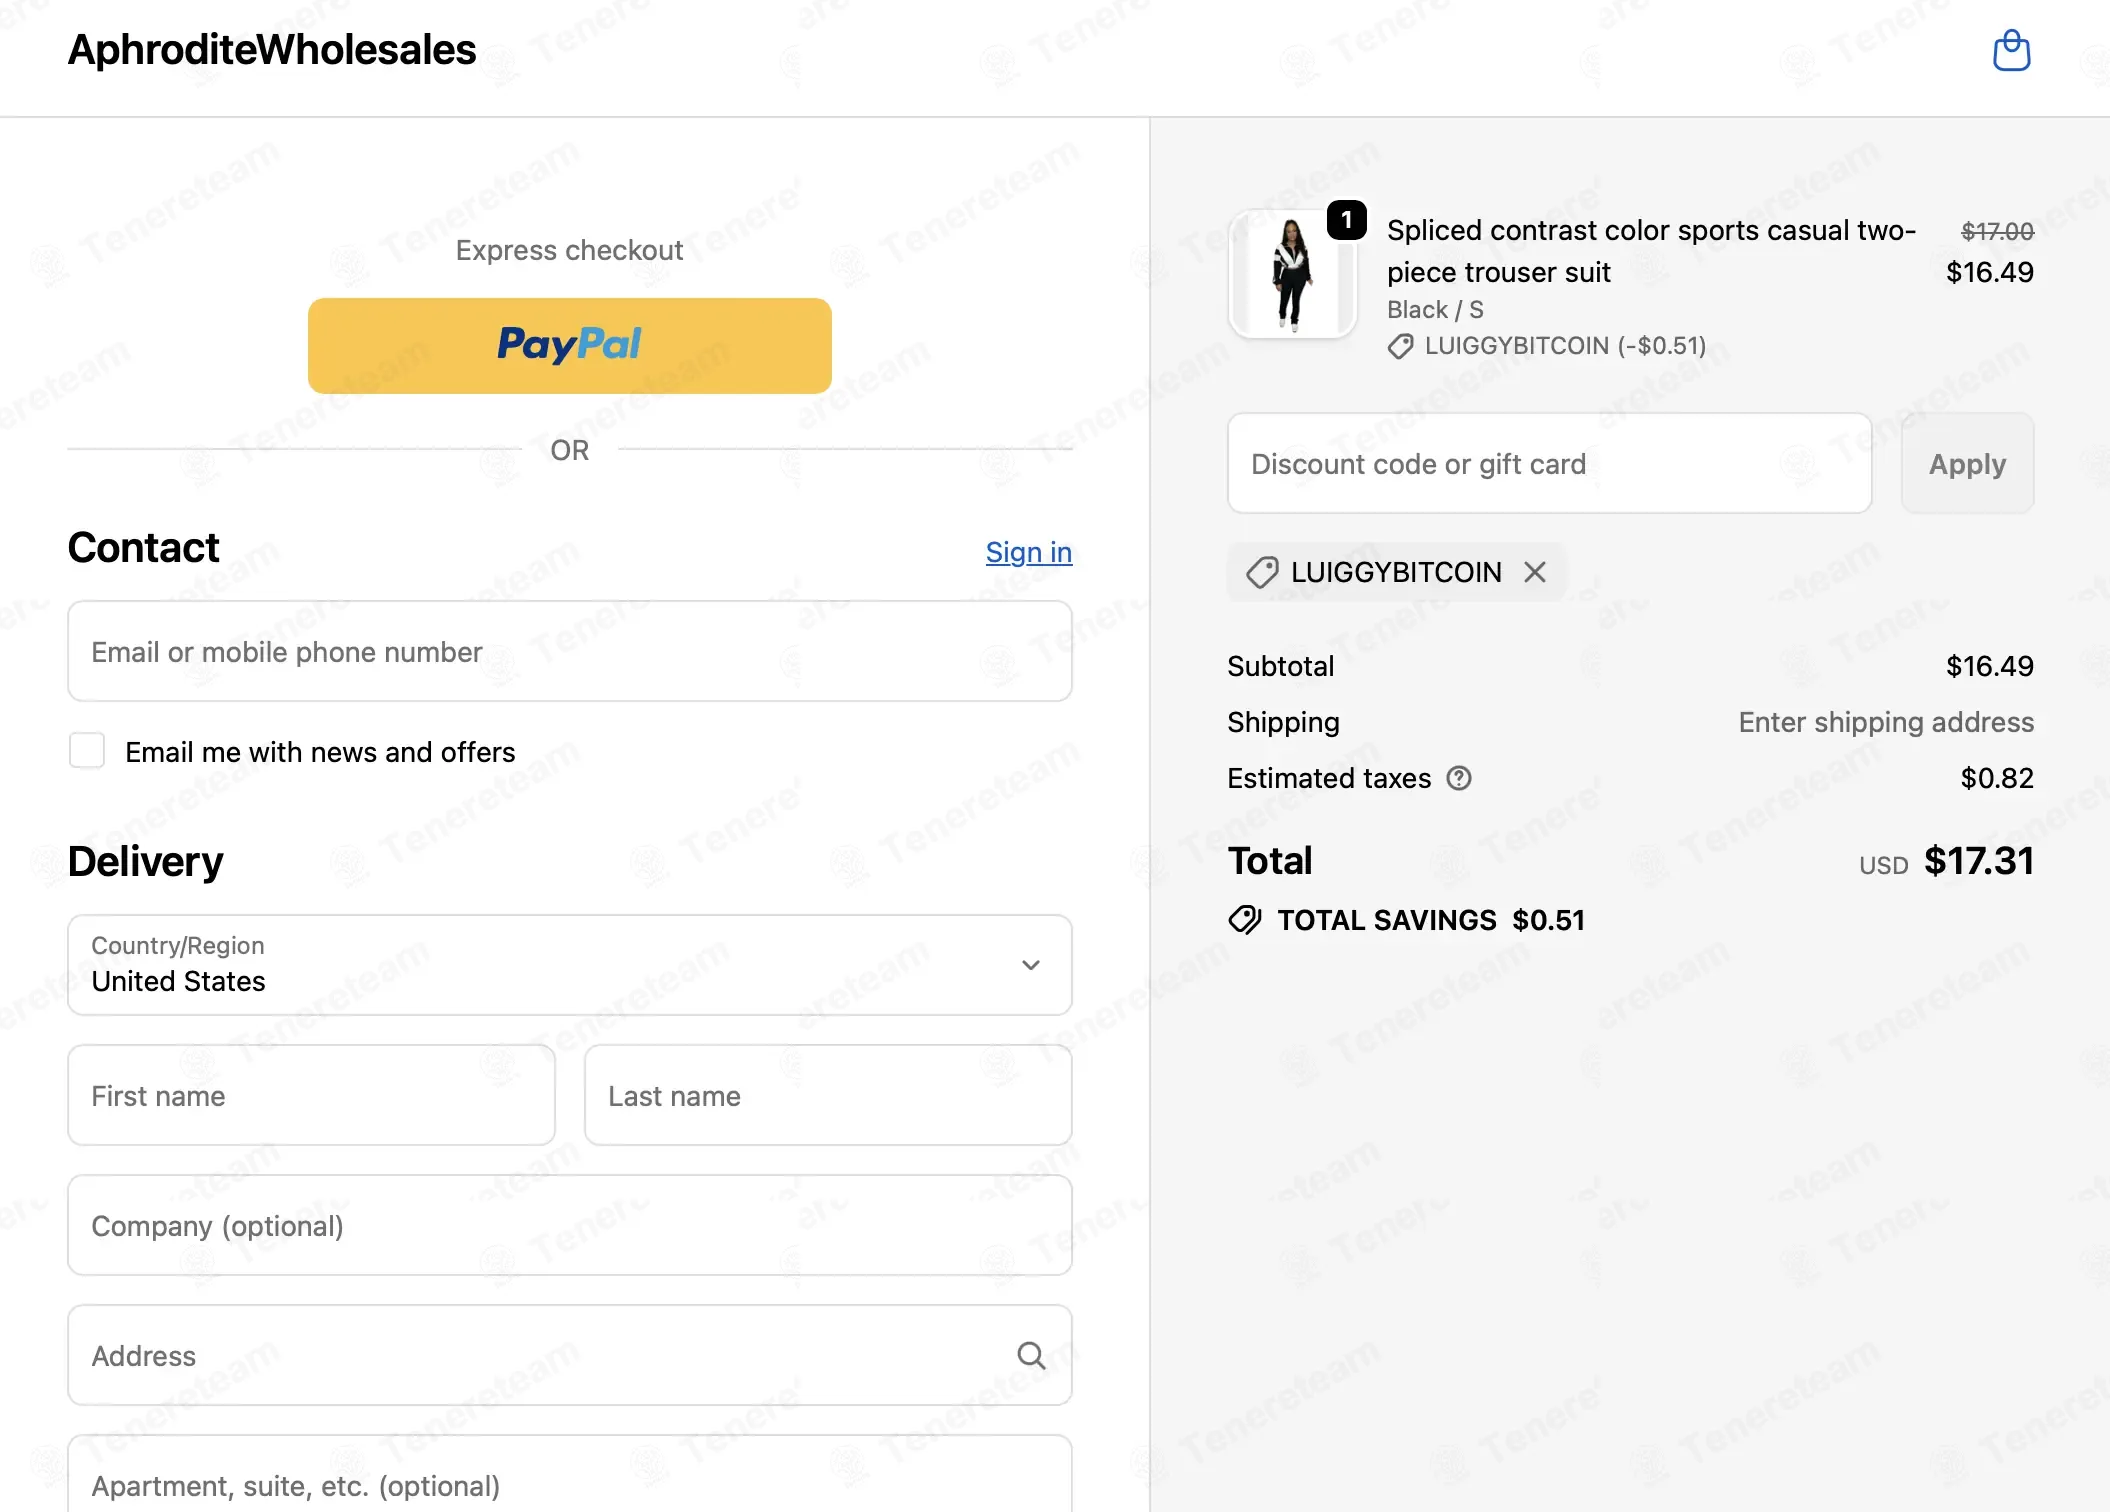Click the LUIGGYBITCOIN tag icon chip
2110x1512 pixels.
(1262, 572)
